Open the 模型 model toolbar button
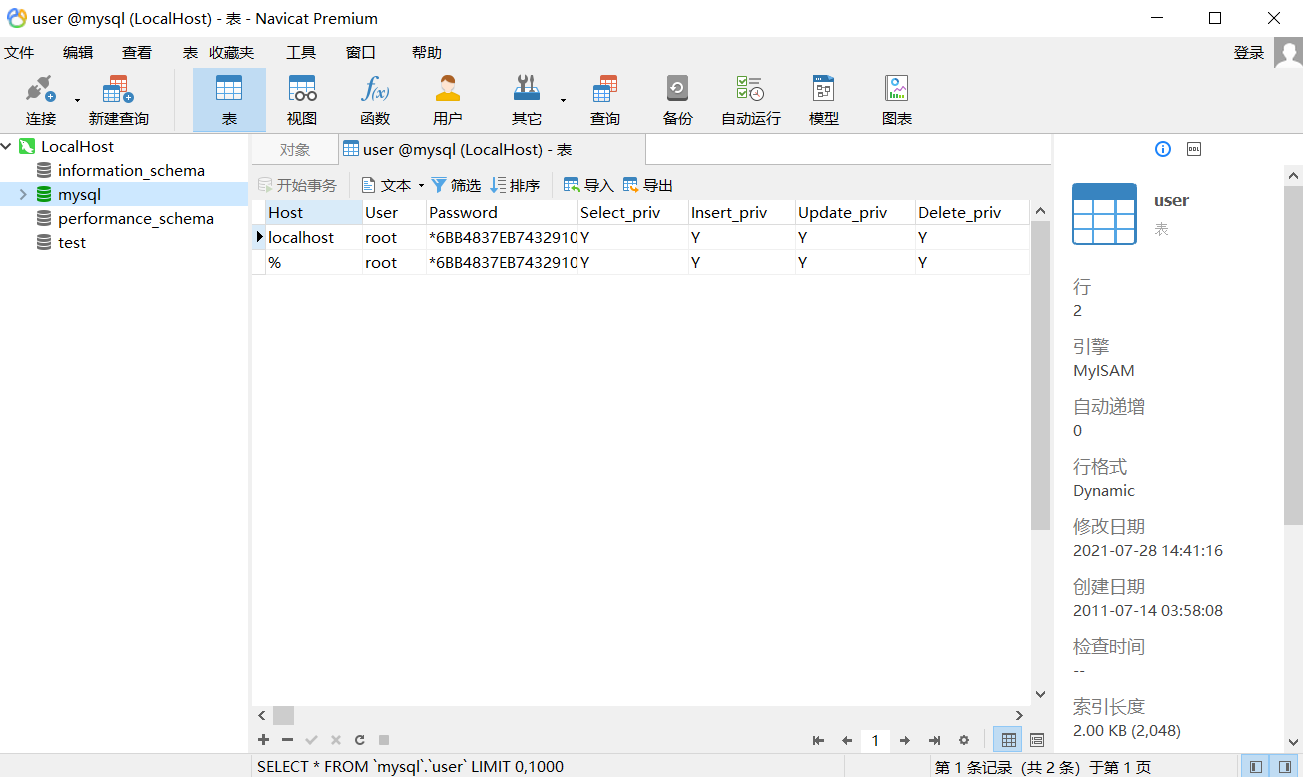Viewport: 1303px width, 777px height. (x=824, y=100)
